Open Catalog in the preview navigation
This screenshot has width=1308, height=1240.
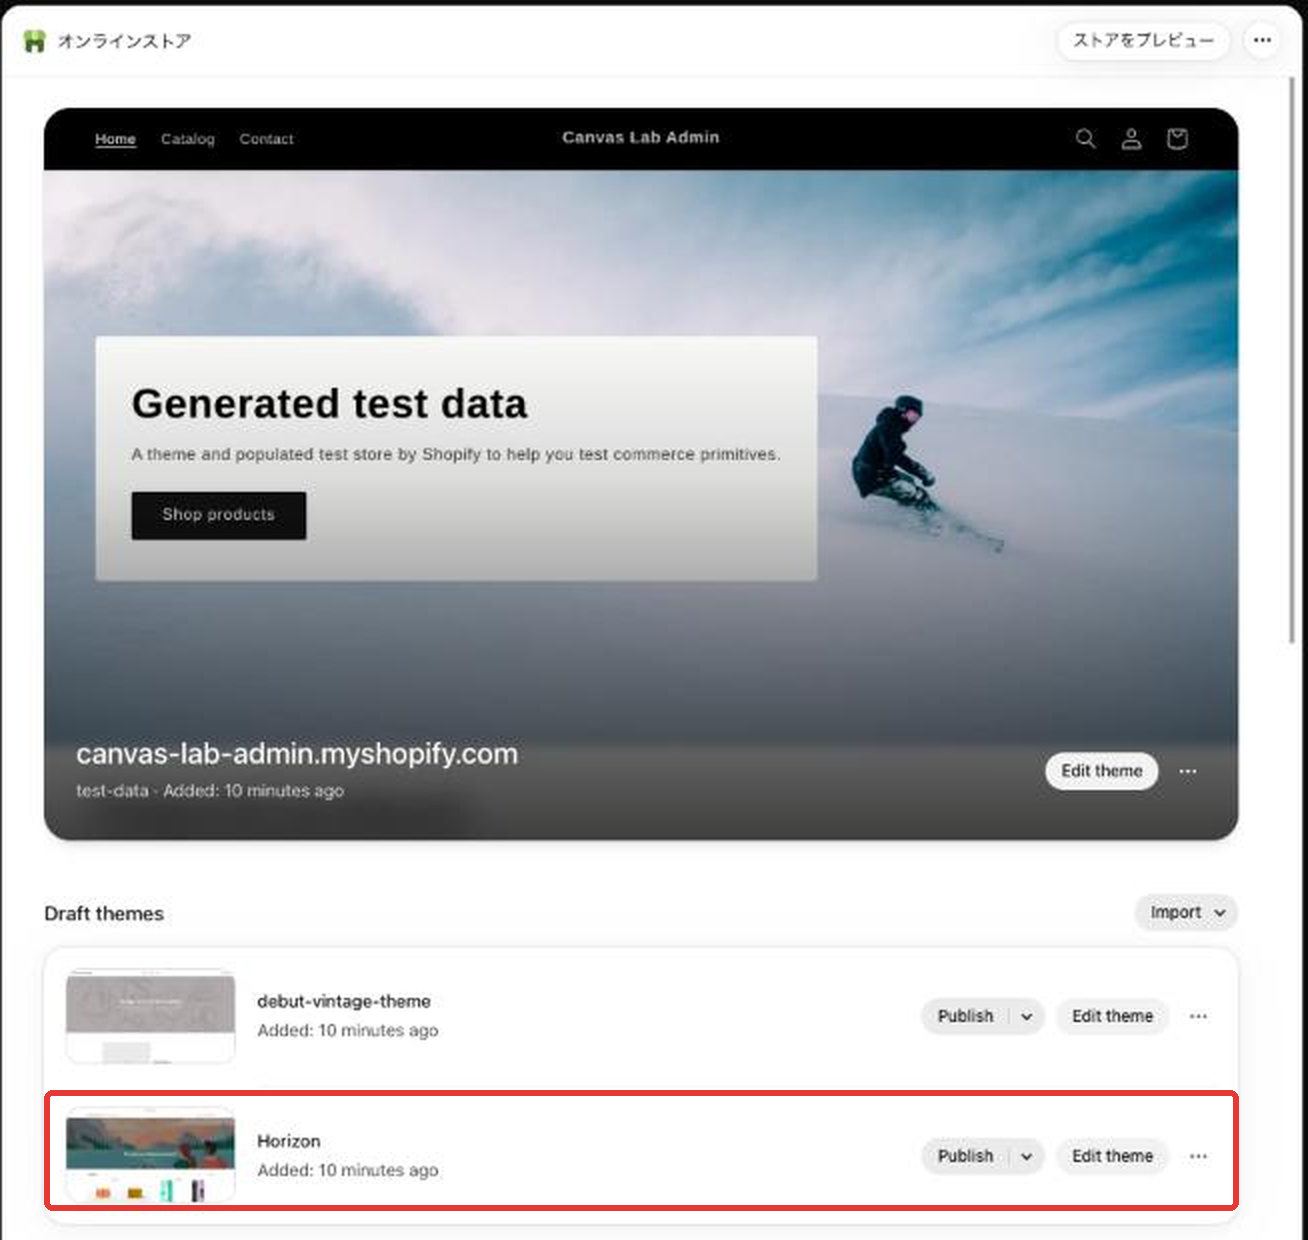coord(188,139)
